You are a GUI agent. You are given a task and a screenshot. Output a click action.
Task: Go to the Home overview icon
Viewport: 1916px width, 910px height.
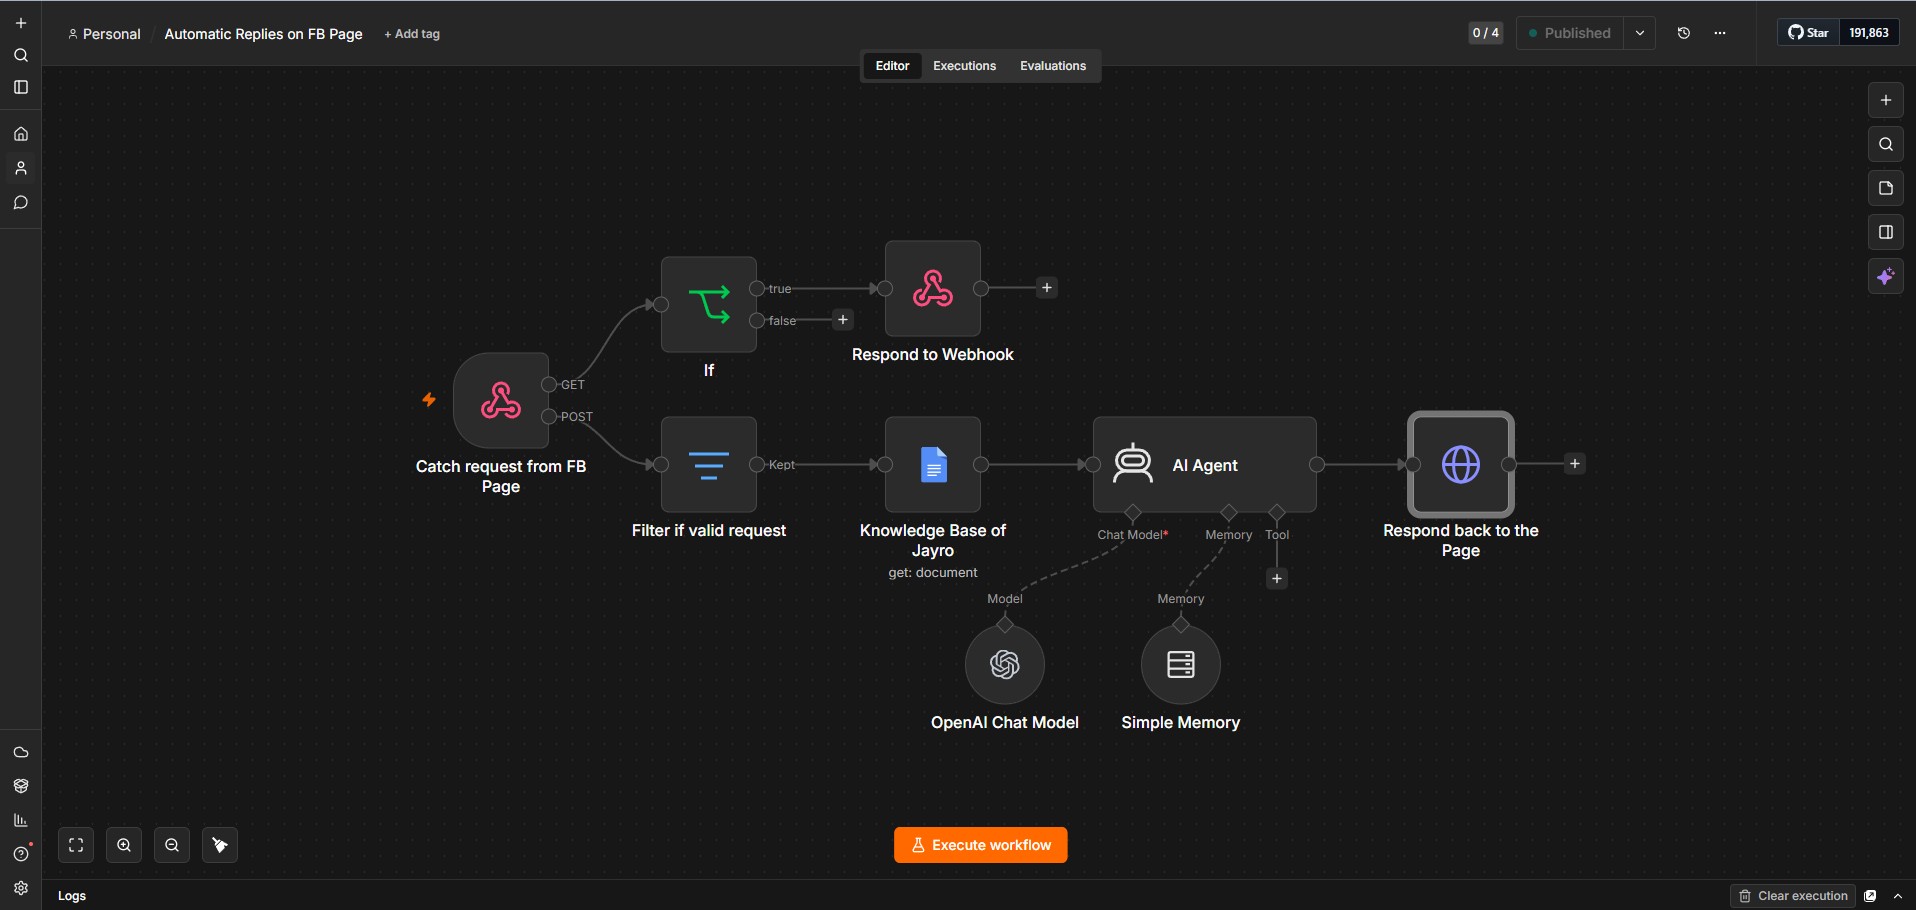(21, 134)
